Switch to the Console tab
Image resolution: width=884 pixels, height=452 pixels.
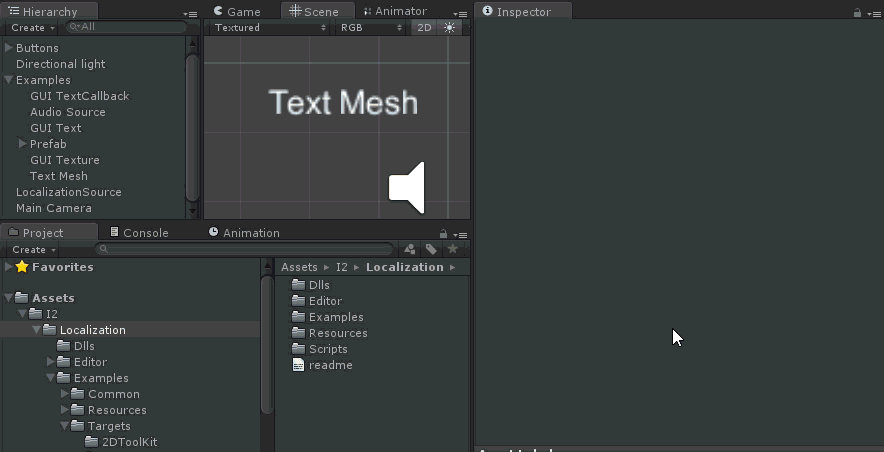coord(139,233)
